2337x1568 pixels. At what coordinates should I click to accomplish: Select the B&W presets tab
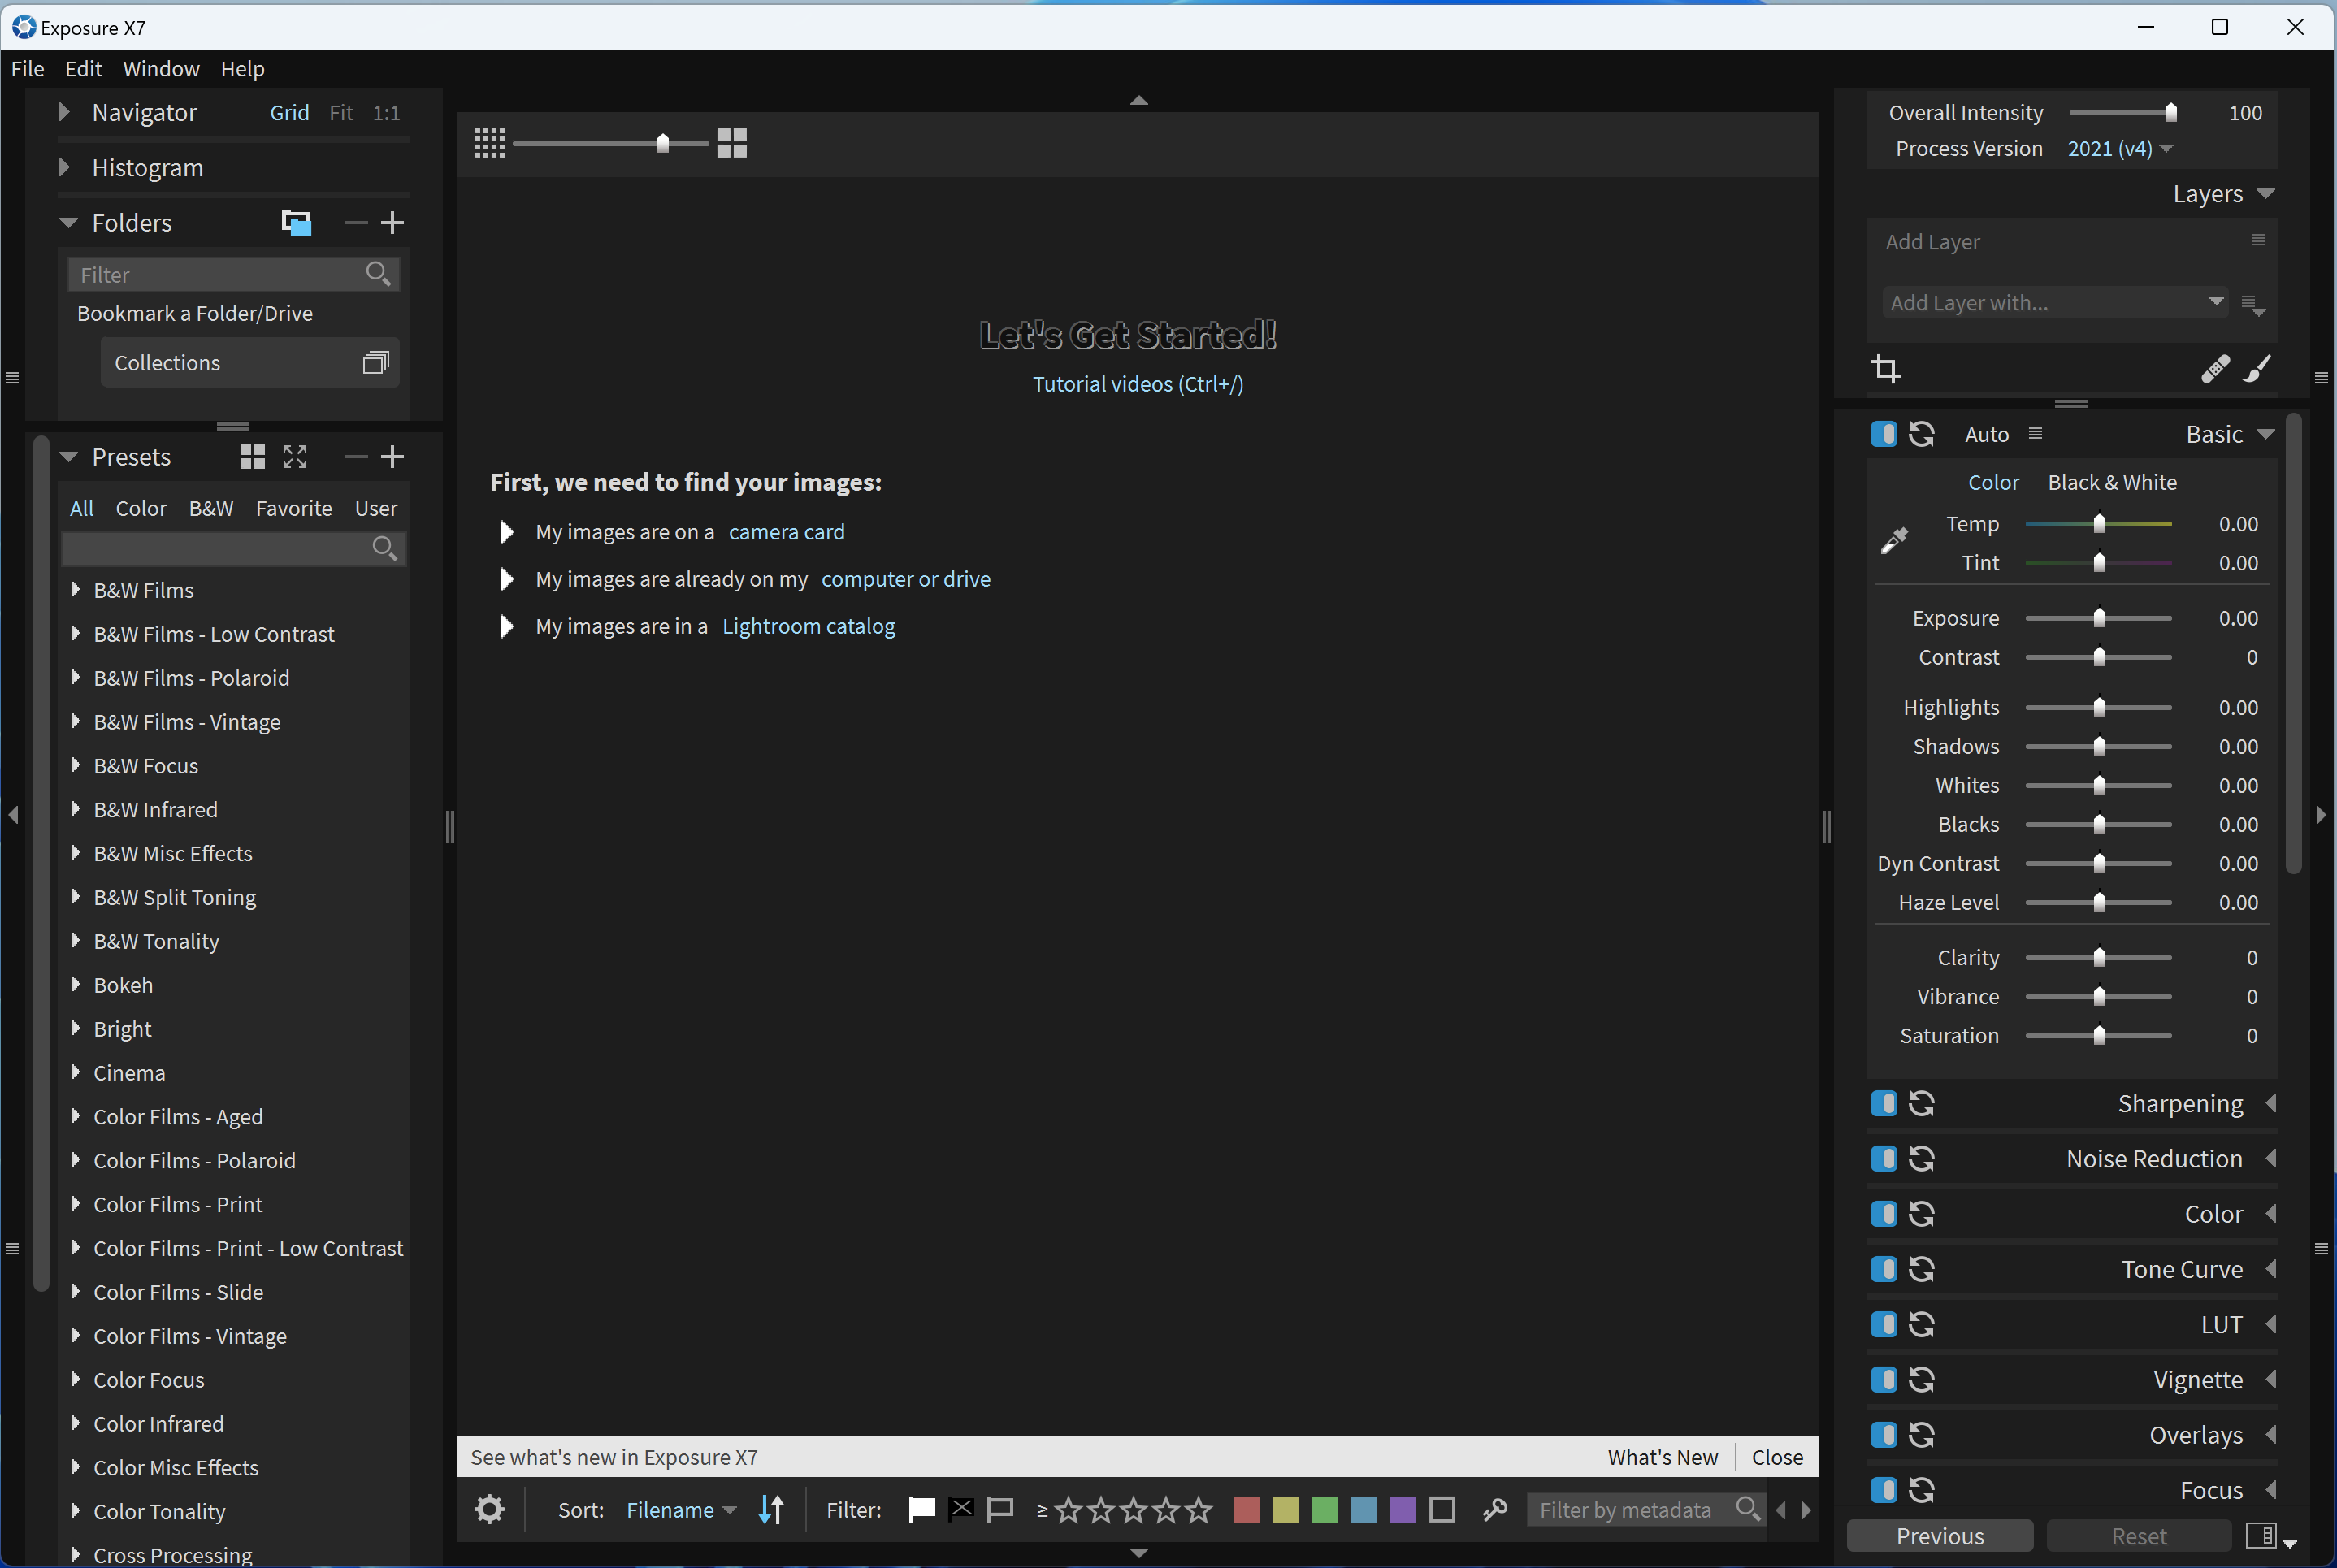click(211, 509)
